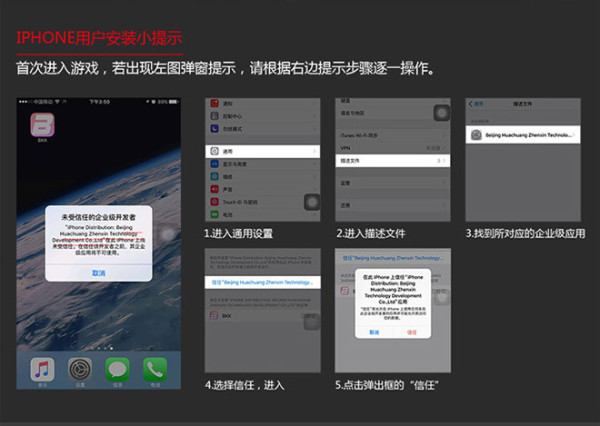Click the caption 4.选择信任，进入
600x426 pixels.
[245, 385]
